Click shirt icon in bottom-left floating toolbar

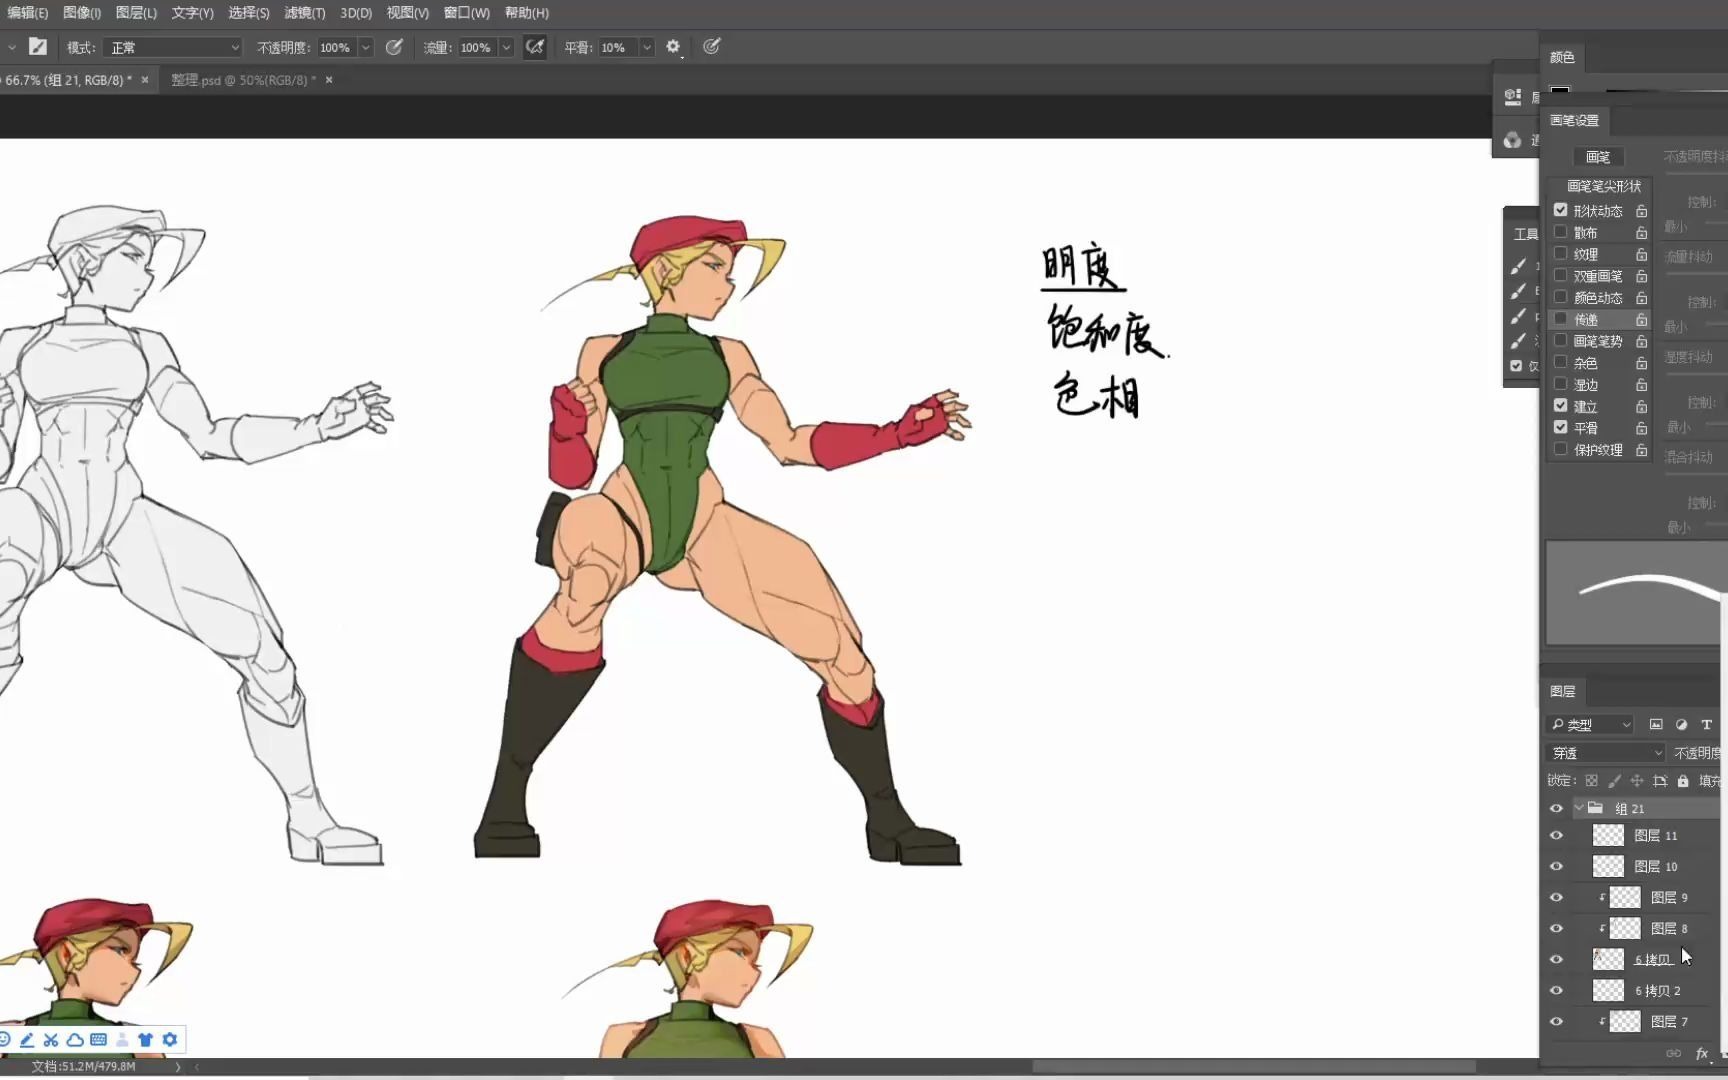[145, 1040]
